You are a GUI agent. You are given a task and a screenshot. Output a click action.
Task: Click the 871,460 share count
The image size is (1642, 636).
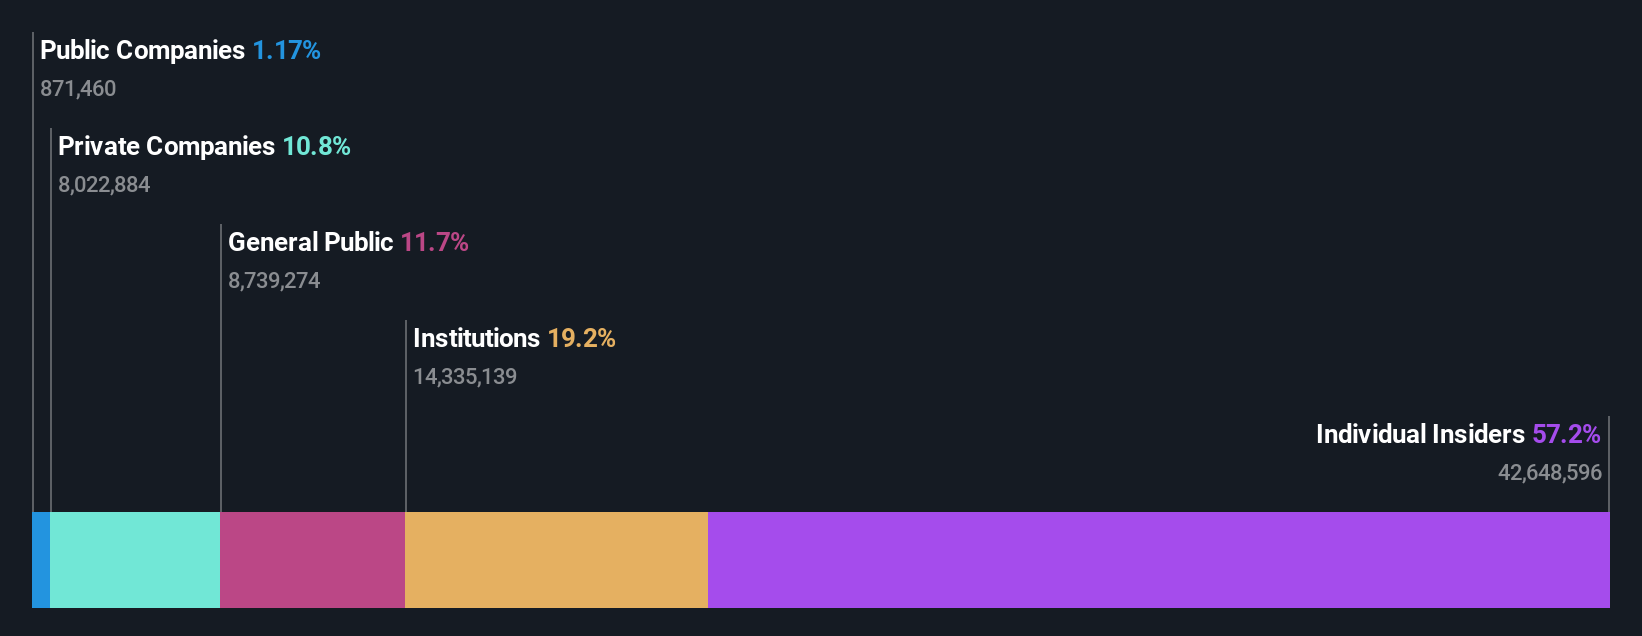coord(78,88)
